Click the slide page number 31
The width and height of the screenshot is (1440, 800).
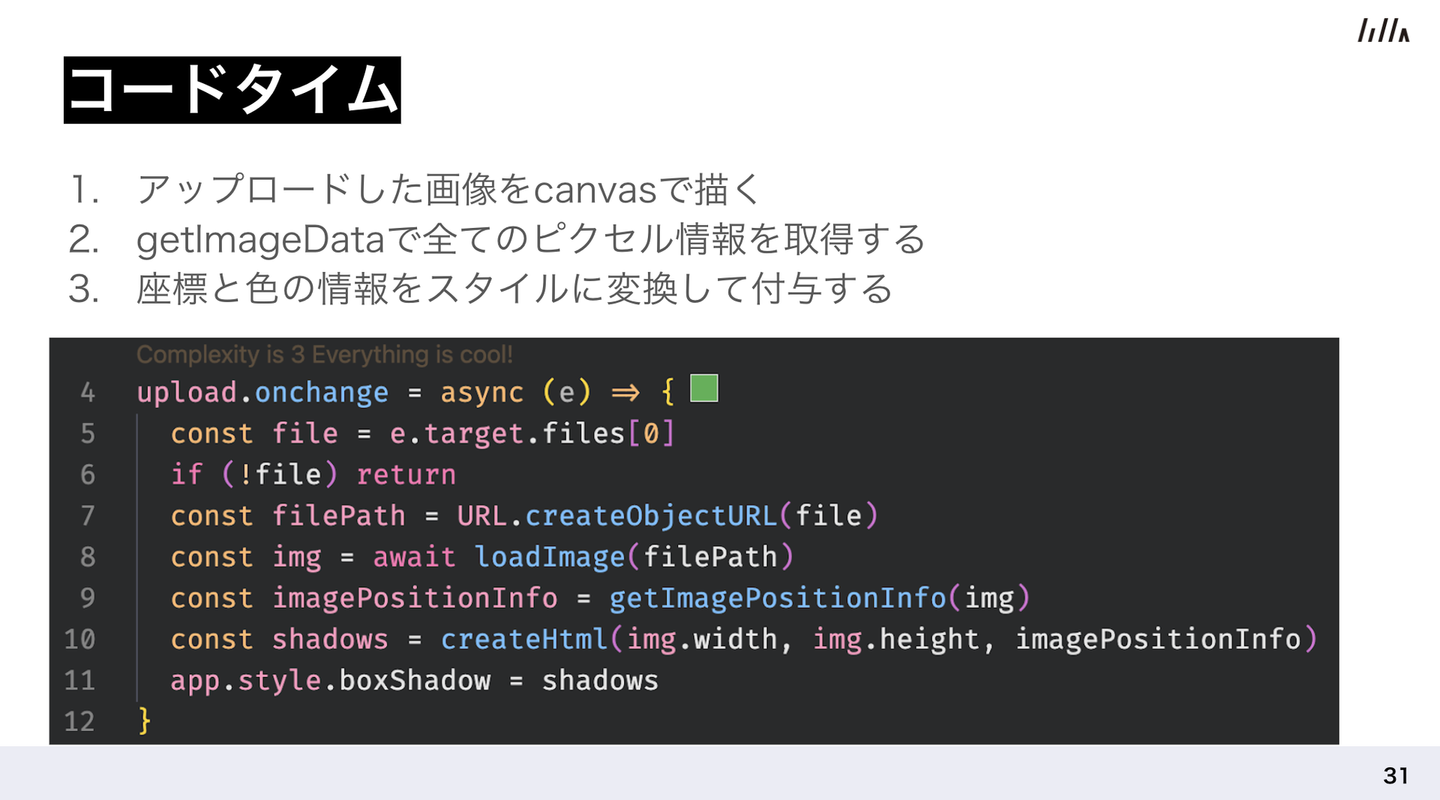click(1396, 775)
